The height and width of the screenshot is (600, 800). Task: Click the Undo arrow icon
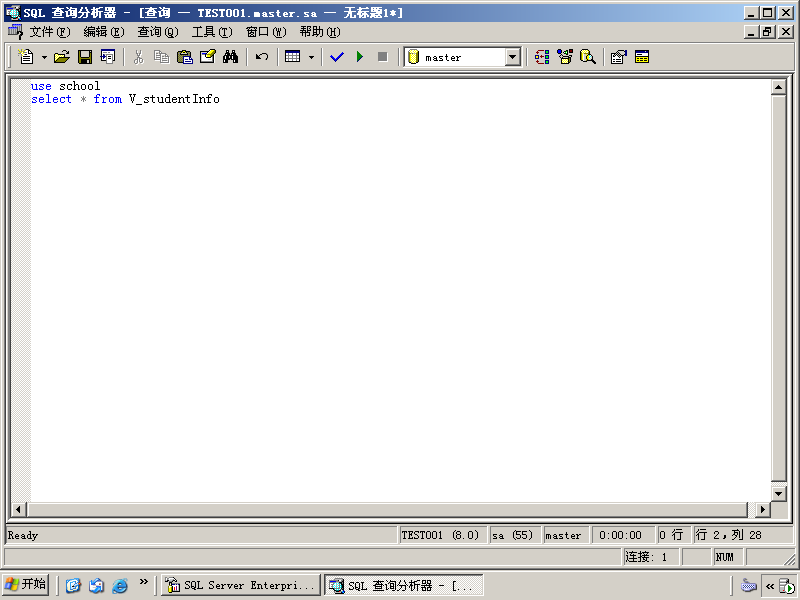pos(262,57)
